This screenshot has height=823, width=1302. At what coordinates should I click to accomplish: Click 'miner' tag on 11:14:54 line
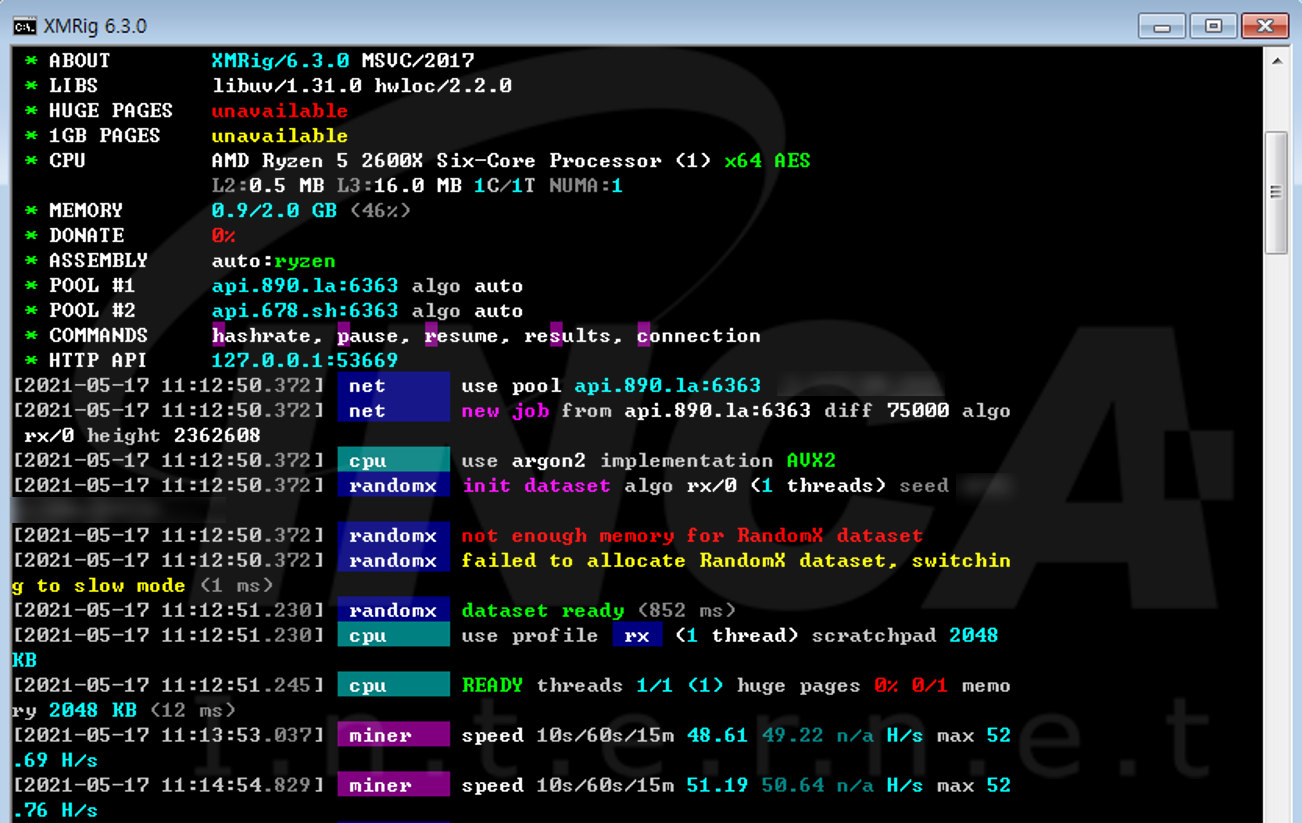393,786
